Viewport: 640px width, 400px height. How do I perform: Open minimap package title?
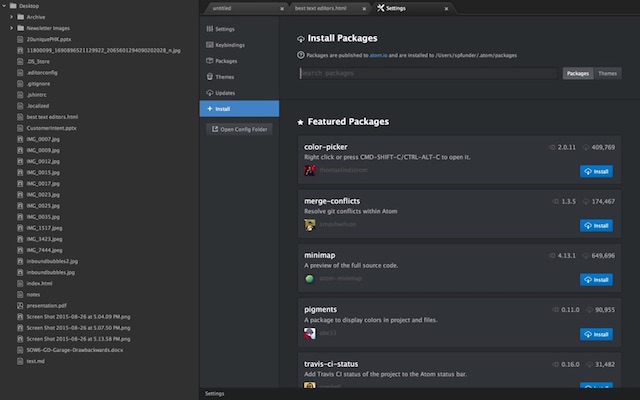tap(320, 255)
